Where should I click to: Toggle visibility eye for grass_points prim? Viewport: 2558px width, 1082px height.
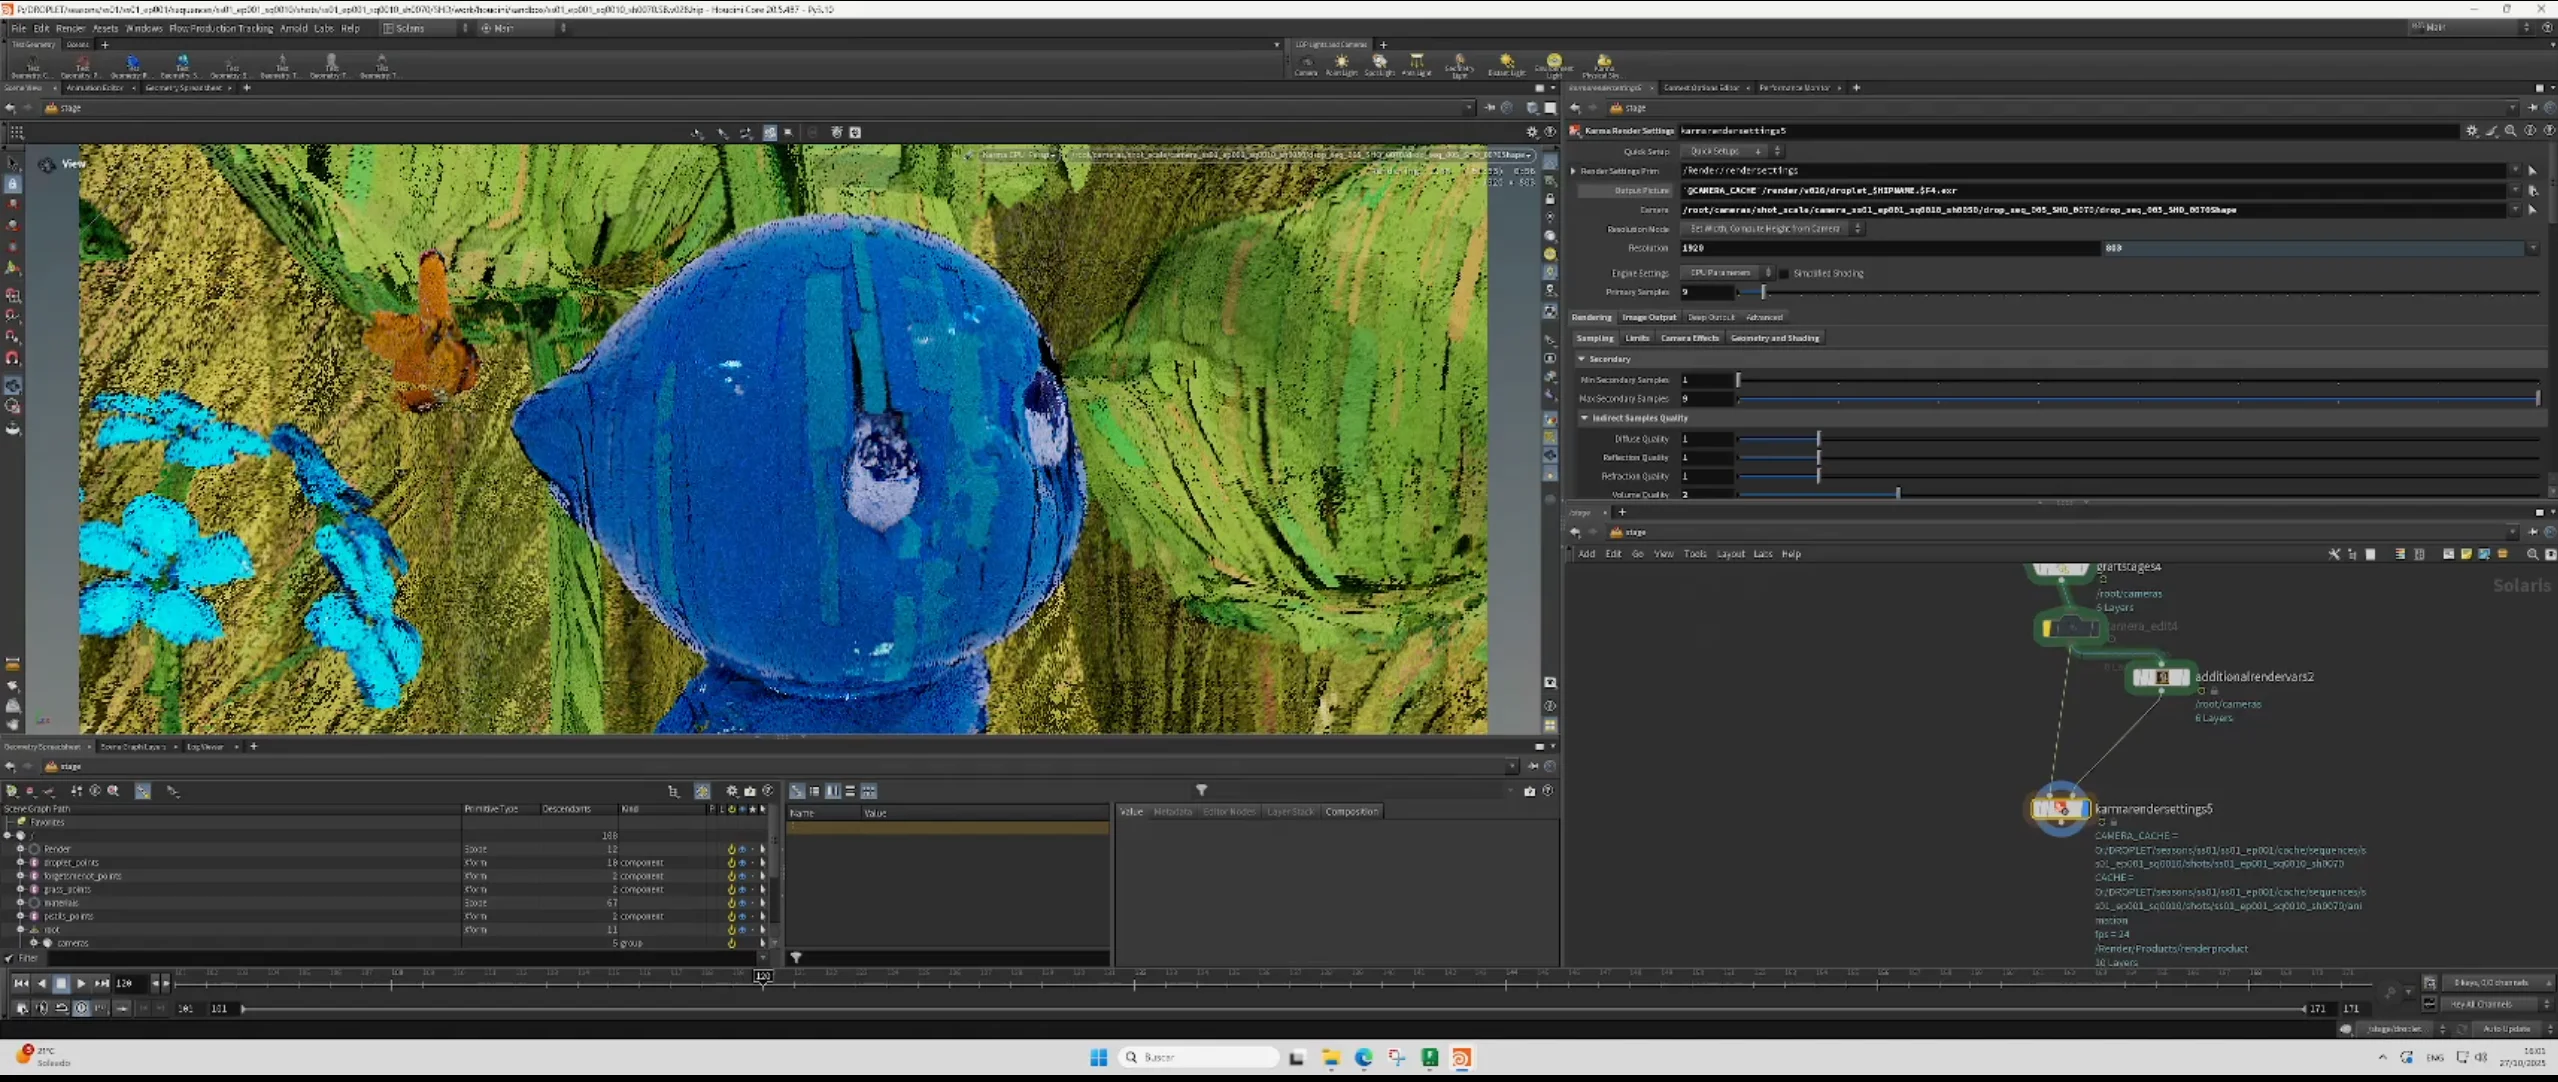[x=742, y=890]
